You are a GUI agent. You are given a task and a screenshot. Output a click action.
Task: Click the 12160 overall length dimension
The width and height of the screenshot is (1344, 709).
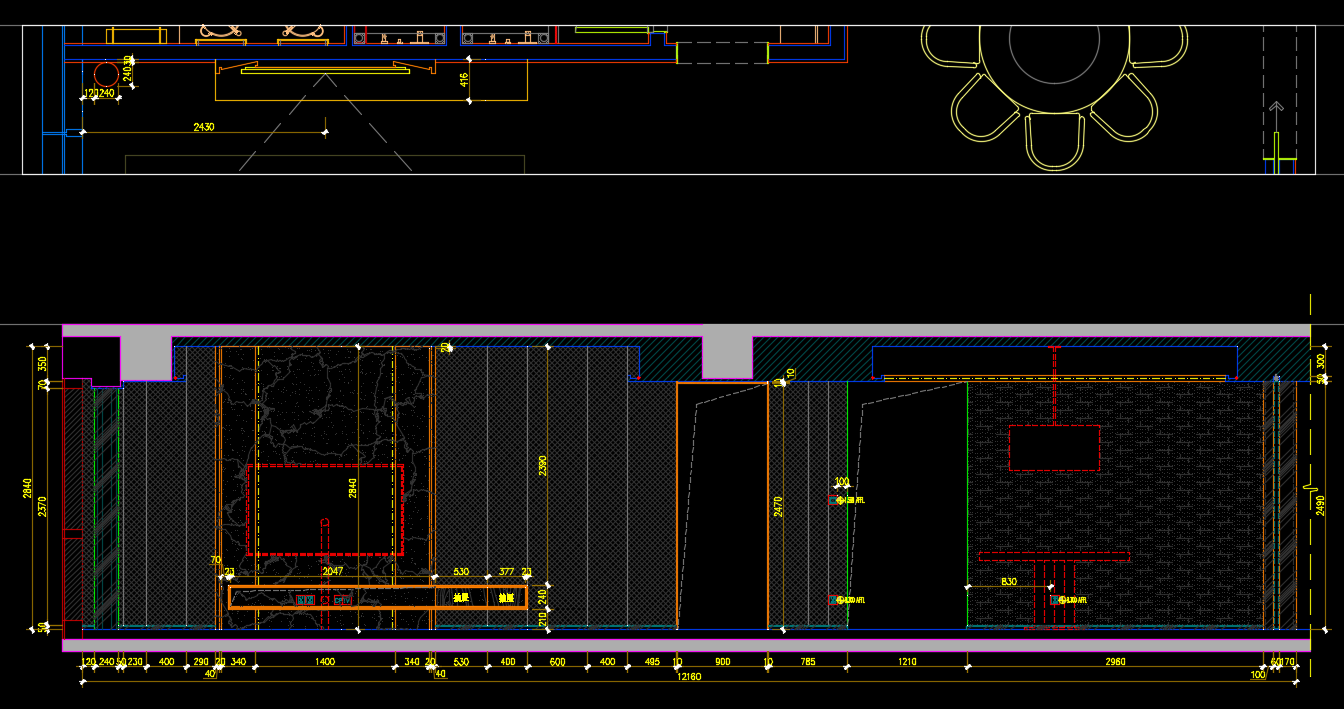click(690, 677)
